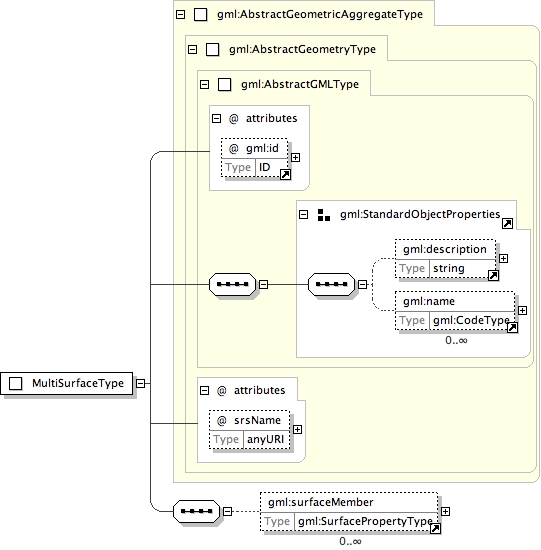Viewport: 541px width, 550px height.
Task: Collapse the gml:AbstractGMLType container
Action: (204, 85)
